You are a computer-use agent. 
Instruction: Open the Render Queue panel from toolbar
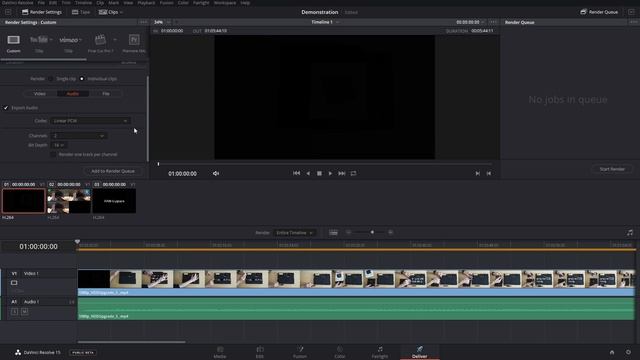[x=599, y=12]
